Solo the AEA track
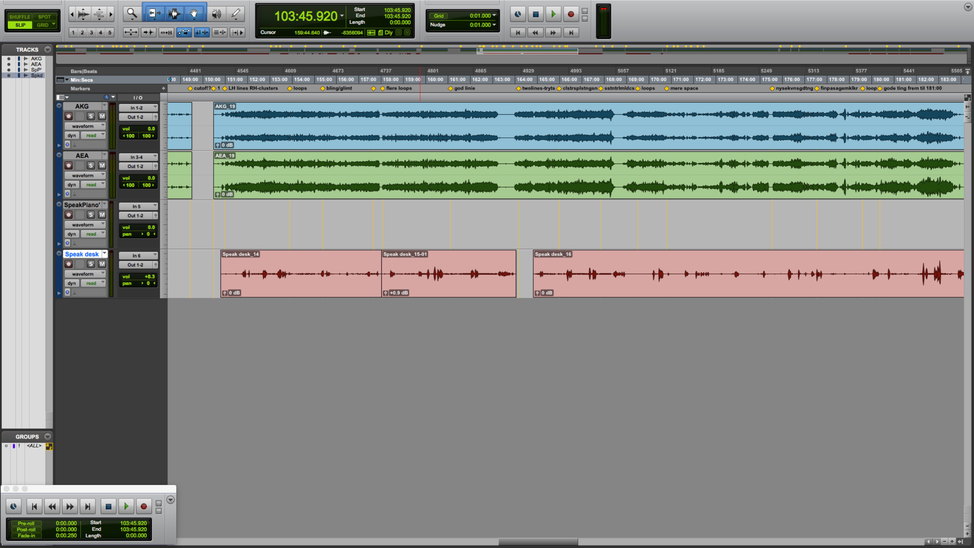This screenshot has height=548, width=974. [x=90, y=166]
